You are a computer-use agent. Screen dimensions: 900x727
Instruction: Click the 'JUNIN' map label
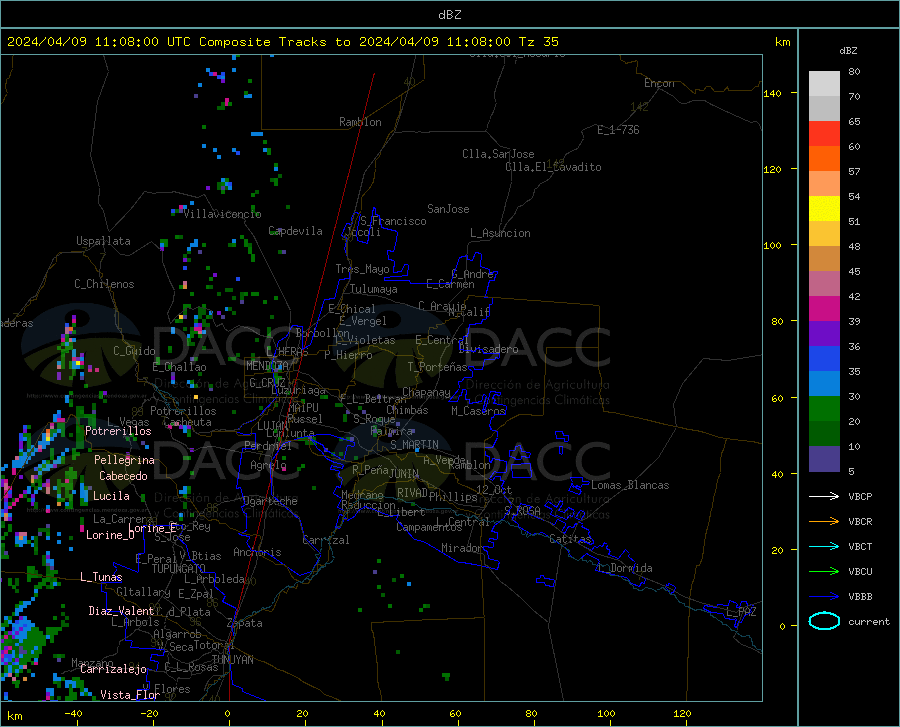coord(404,473)
